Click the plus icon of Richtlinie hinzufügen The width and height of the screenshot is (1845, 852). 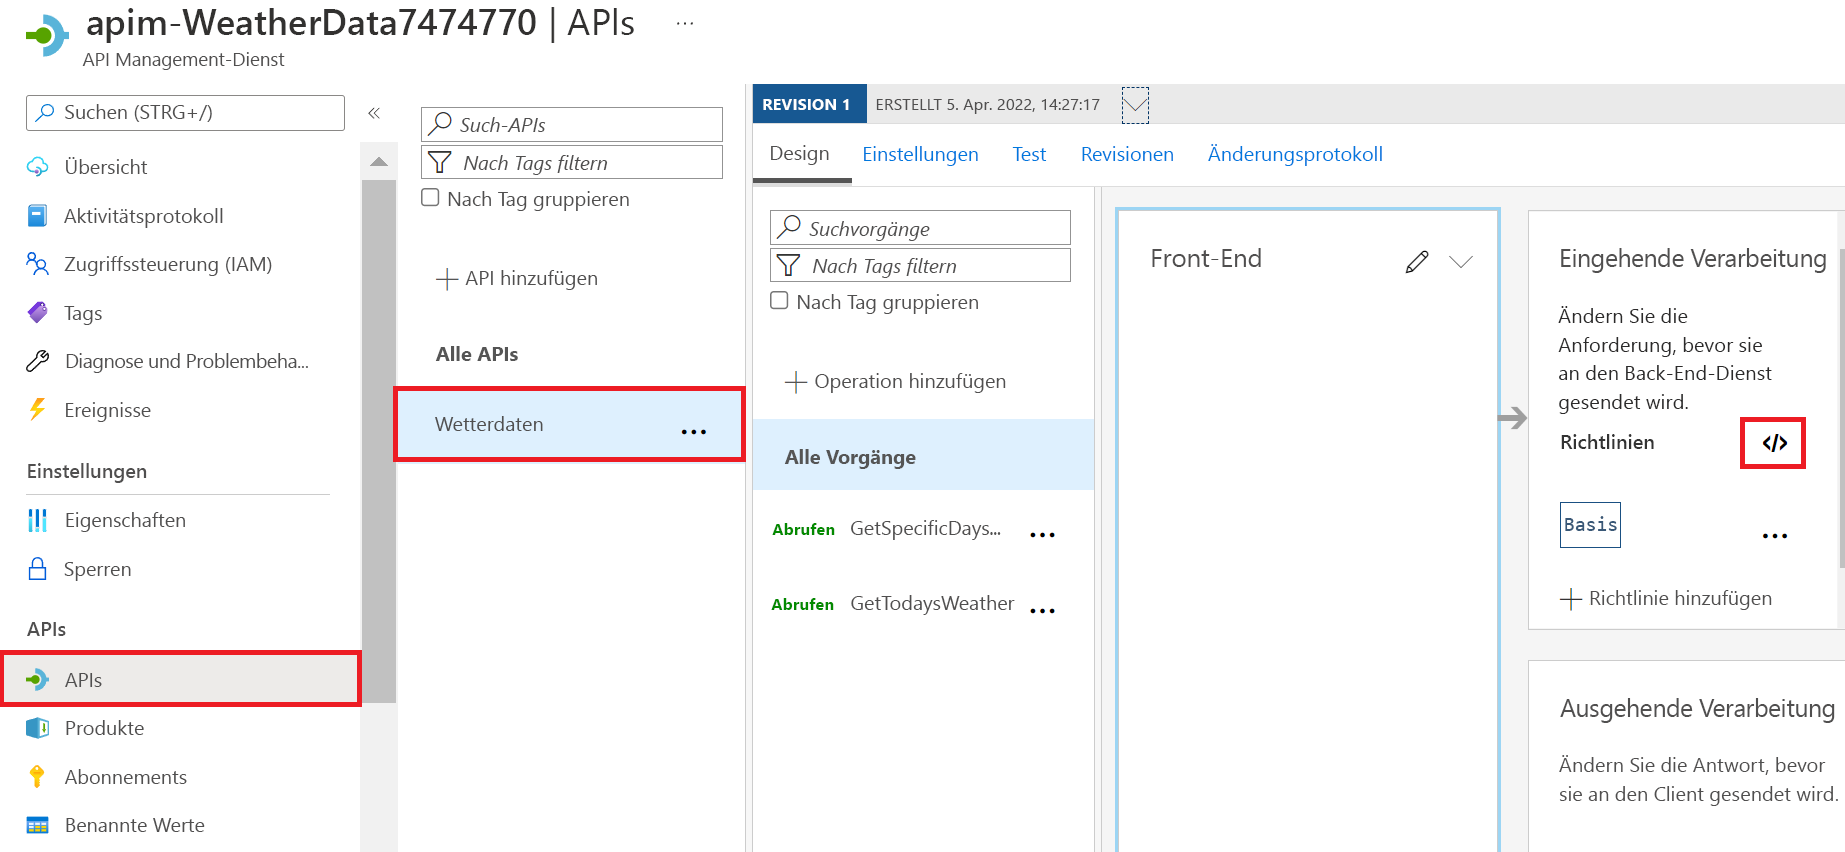(1571, 599)
